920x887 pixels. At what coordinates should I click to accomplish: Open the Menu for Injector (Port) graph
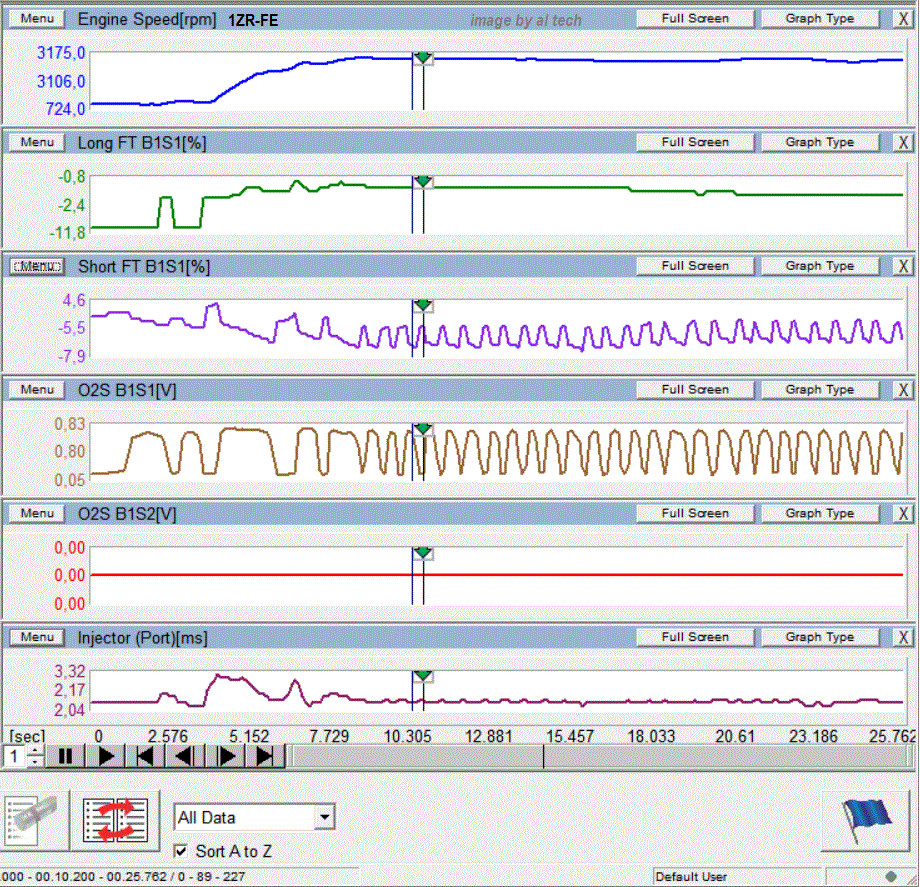point(37,637)
